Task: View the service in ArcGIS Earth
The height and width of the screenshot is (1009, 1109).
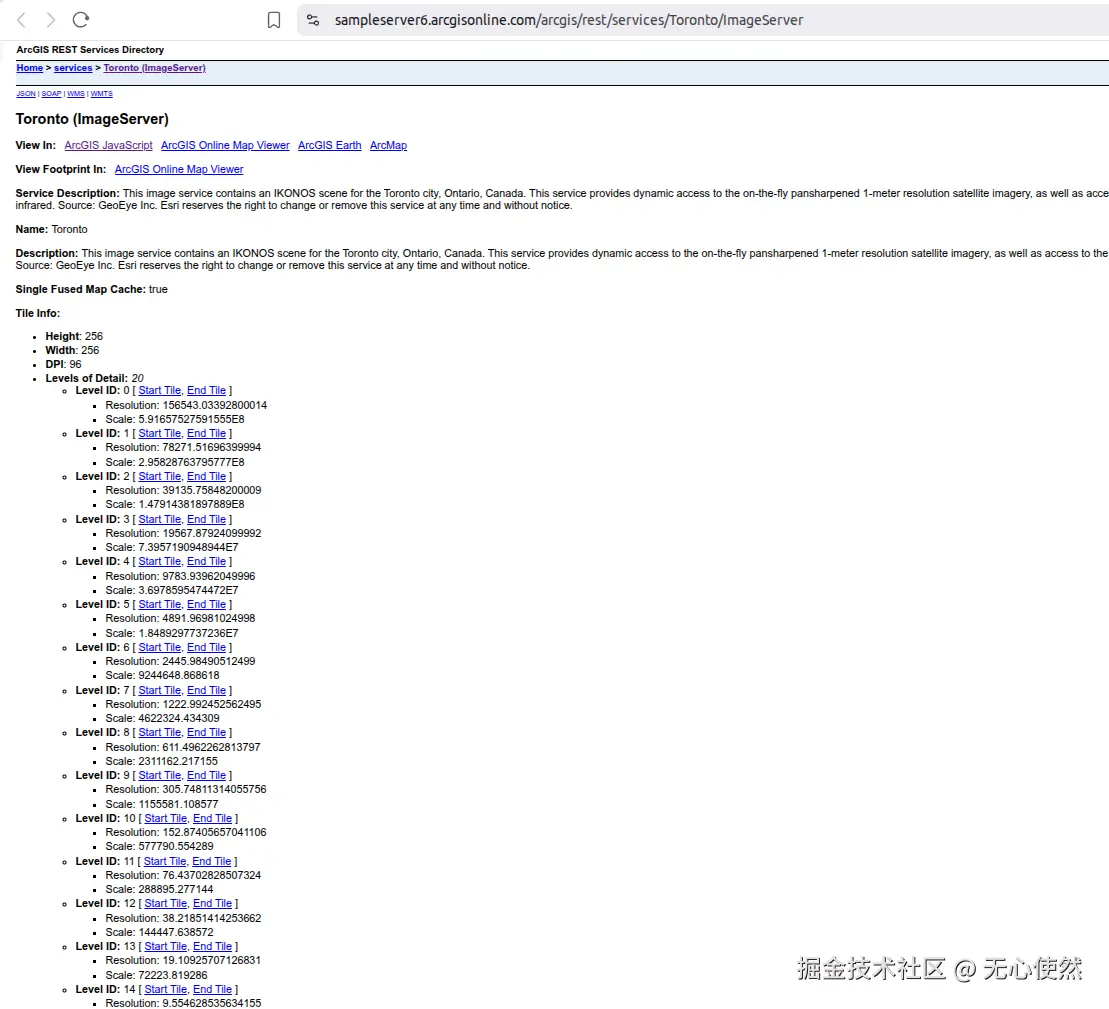Action: point(330,145)
